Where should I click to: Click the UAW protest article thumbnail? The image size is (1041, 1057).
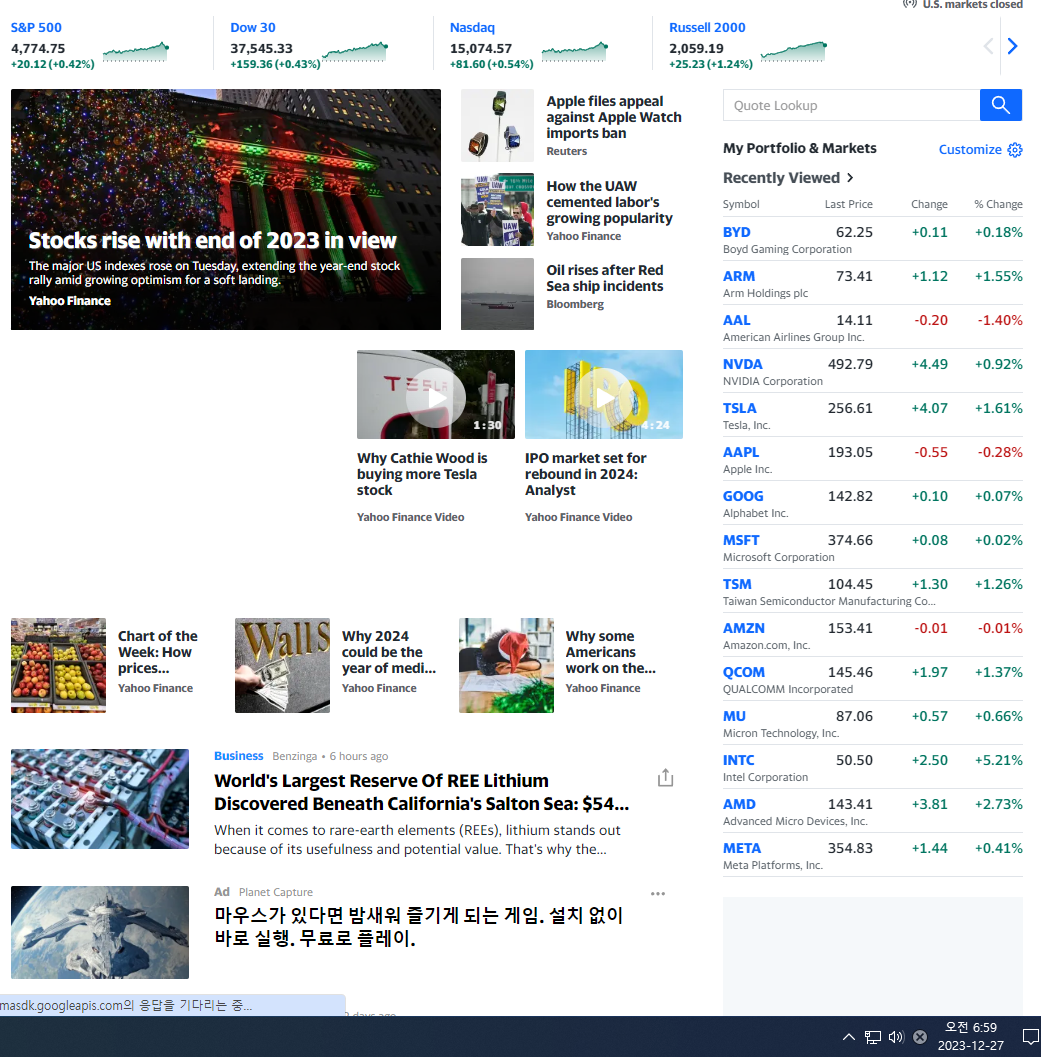click(x=498, y=210)
